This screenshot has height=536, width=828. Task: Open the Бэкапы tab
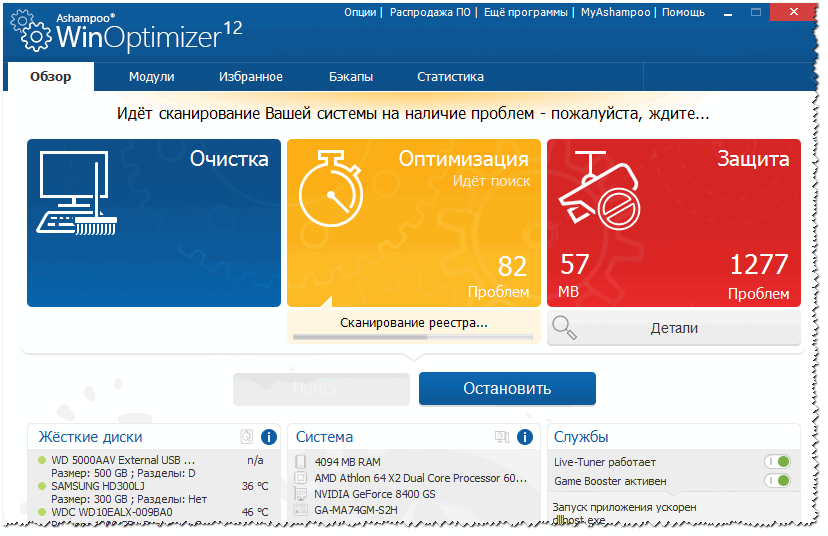pos(351,77)
